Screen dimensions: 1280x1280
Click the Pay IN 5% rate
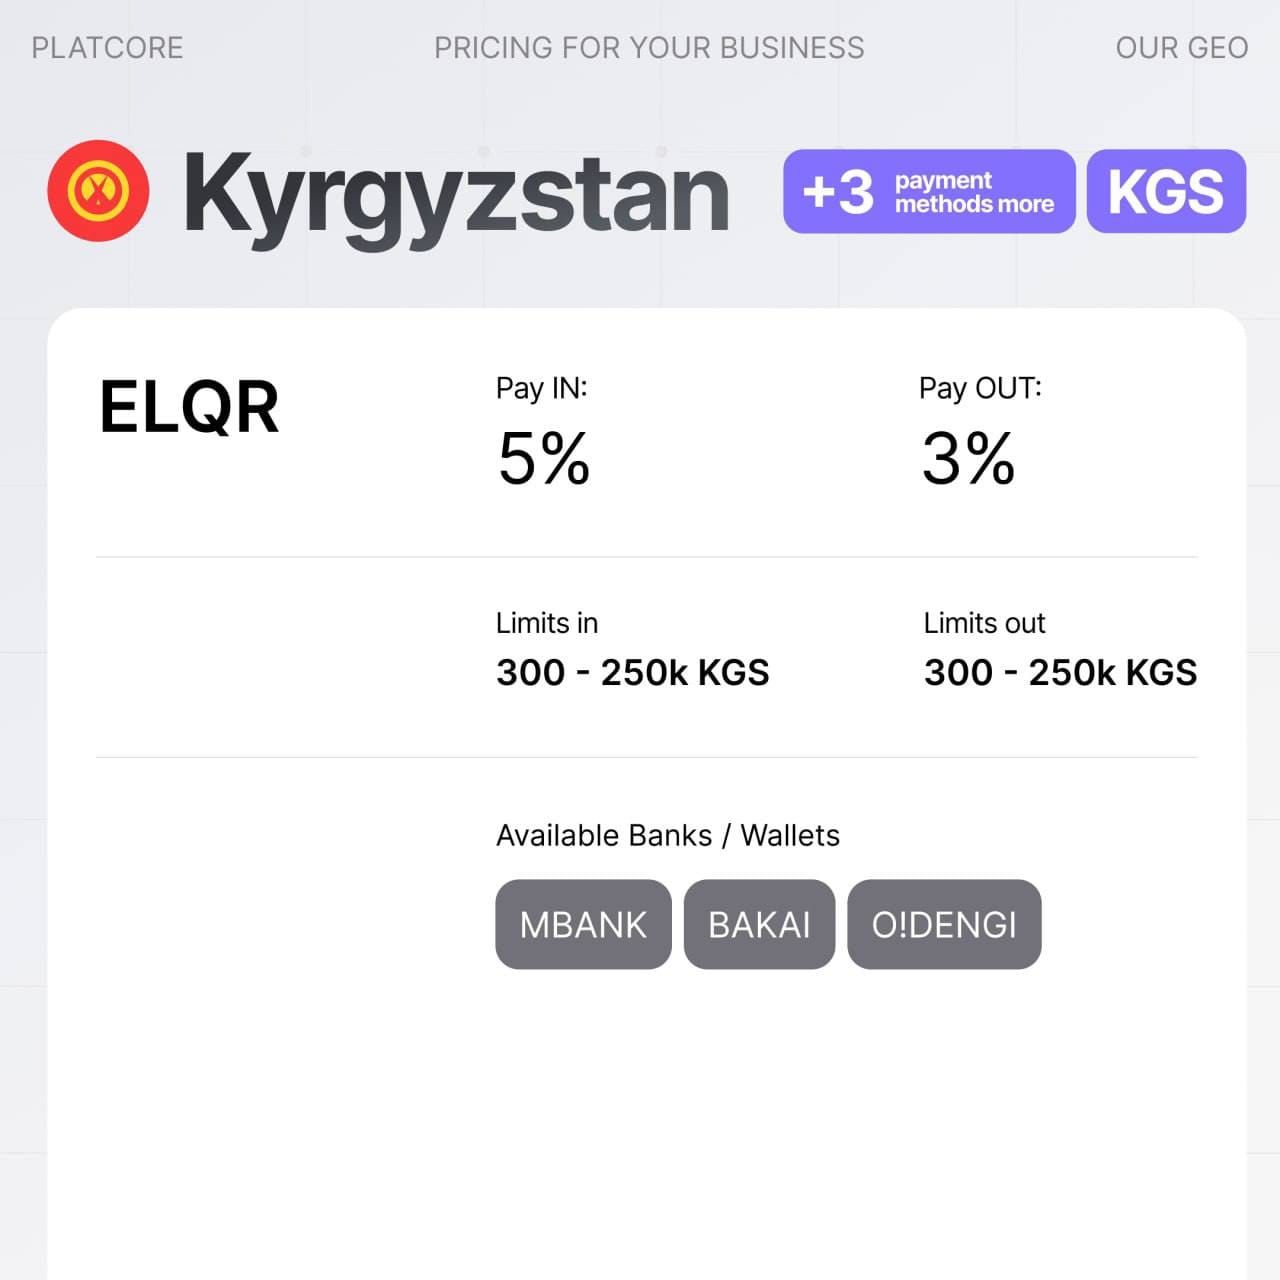point(544,459)
